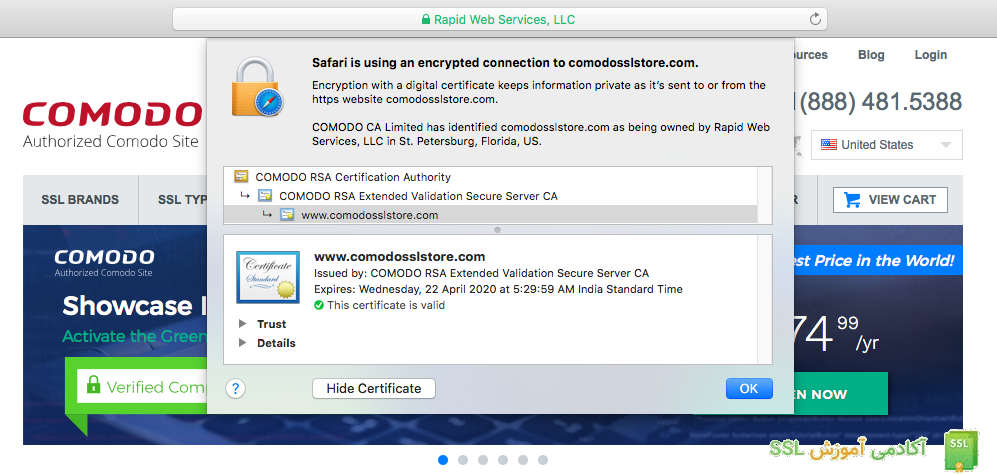
Task: Select www.comodosslstore.com certificate row
Action: (490, 215)
